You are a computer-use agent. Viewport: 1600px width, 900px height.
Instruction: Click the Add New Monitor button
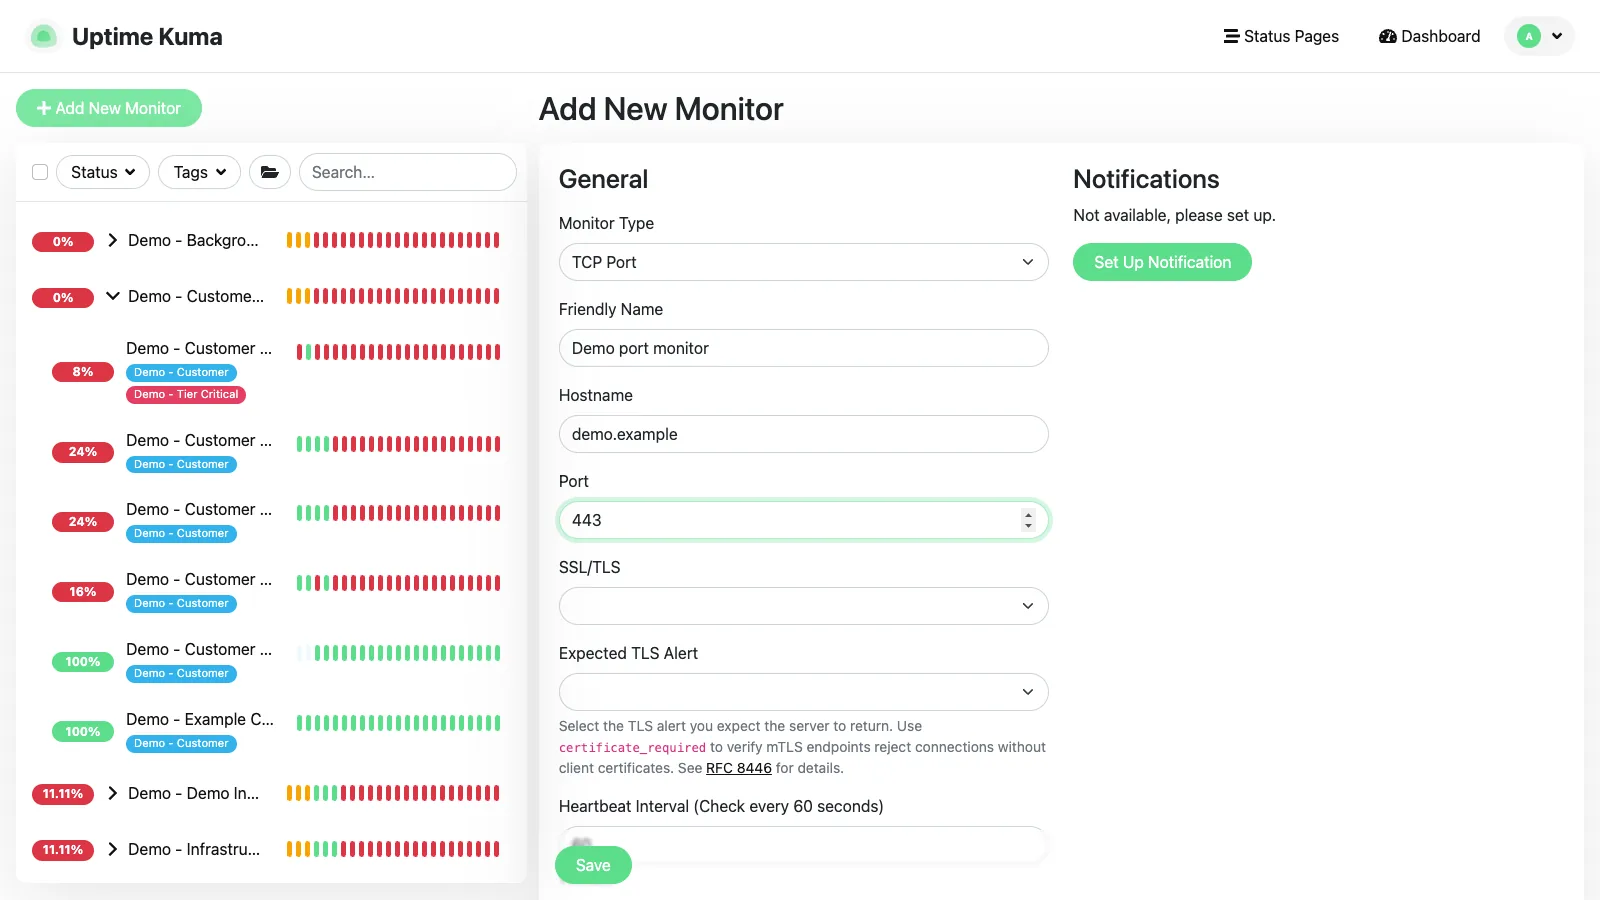pyautogui.click(x=109, y=108)
